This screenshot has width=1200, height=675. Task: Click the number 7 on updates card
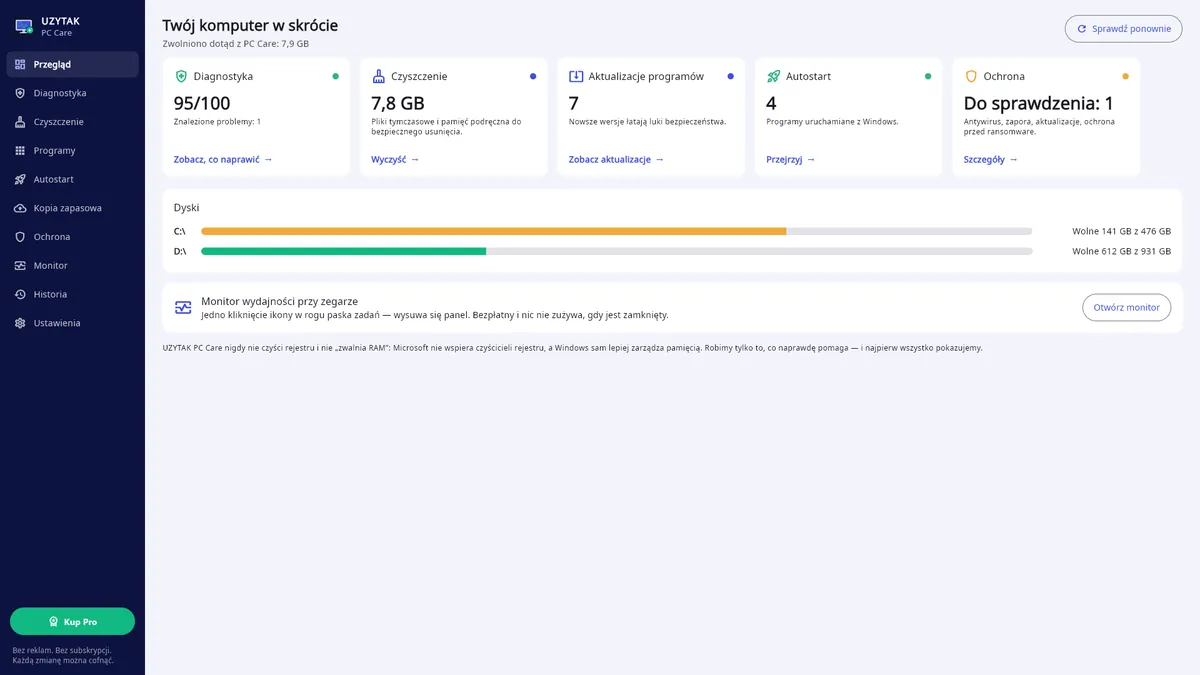point(574,103)
